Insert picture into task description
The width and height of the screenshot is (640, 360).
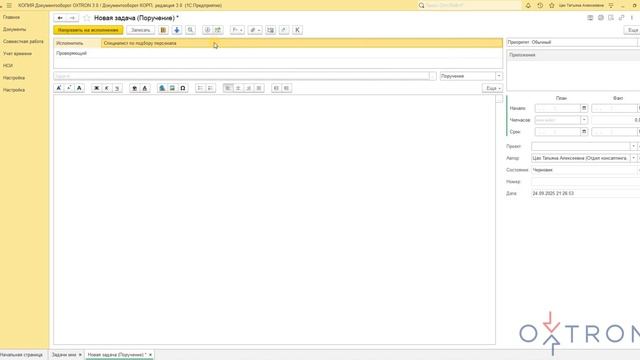(172, 88)
